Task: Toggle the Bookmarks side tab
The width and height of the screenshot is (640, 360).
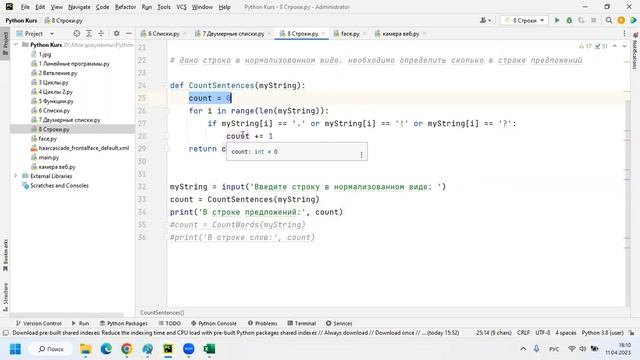Action: (x=5, y=255)
